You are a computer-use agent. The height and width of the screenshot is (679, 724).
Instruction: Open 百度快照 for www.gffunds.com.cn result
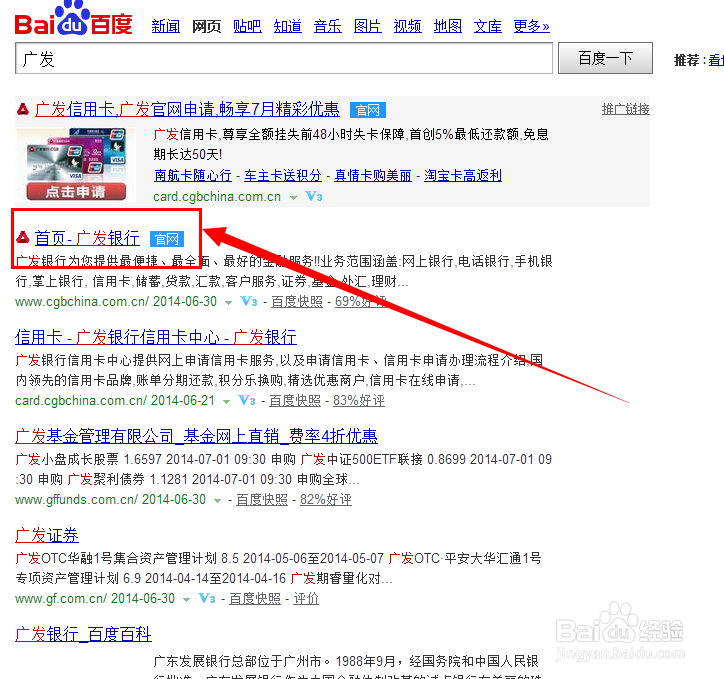(x=262, y=499)
